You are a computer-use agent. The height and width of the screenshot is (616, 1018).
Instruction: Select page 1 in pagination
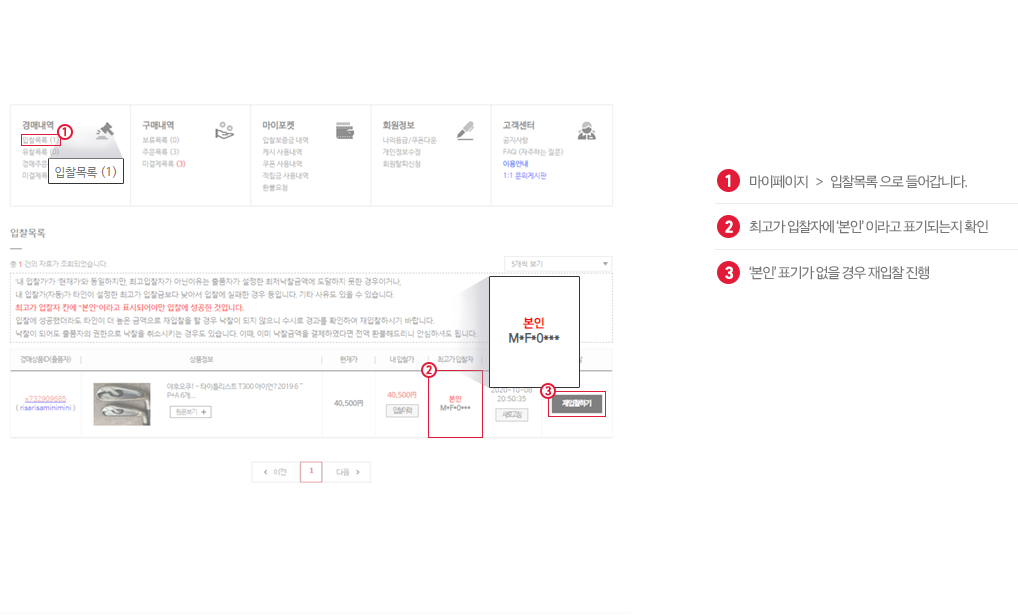[311, 472]
